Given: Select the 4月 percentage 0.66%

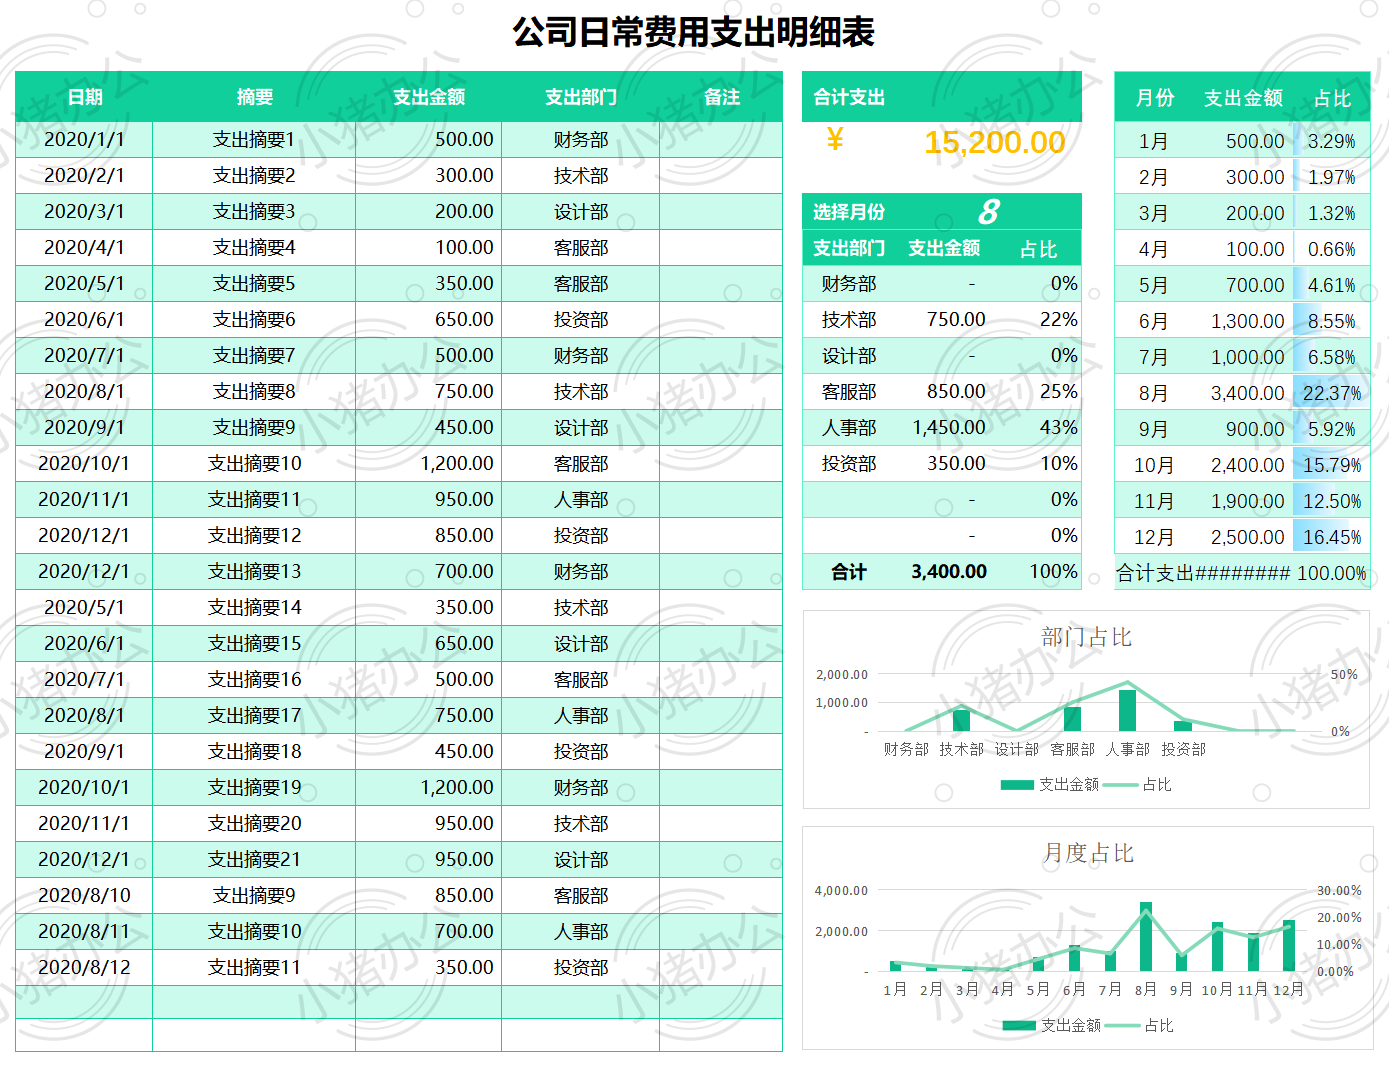Looking at the screenshot, I should pyautogui.click(x=1331, y=249).
